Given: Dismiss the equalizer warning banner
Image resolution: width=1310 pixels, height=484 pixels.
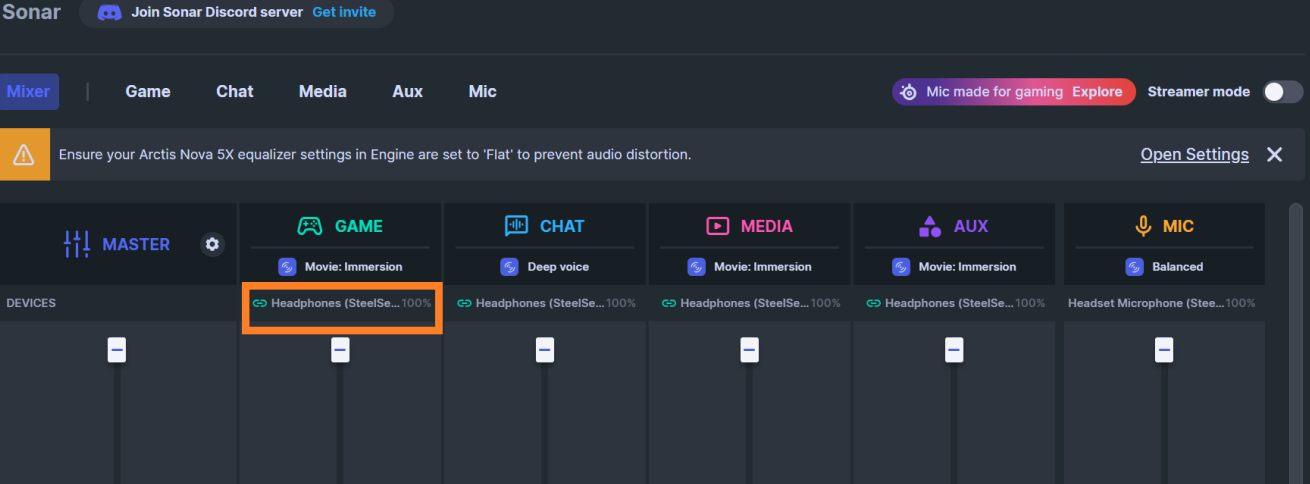Looking at the screenshot, I should coord(1274,155).
